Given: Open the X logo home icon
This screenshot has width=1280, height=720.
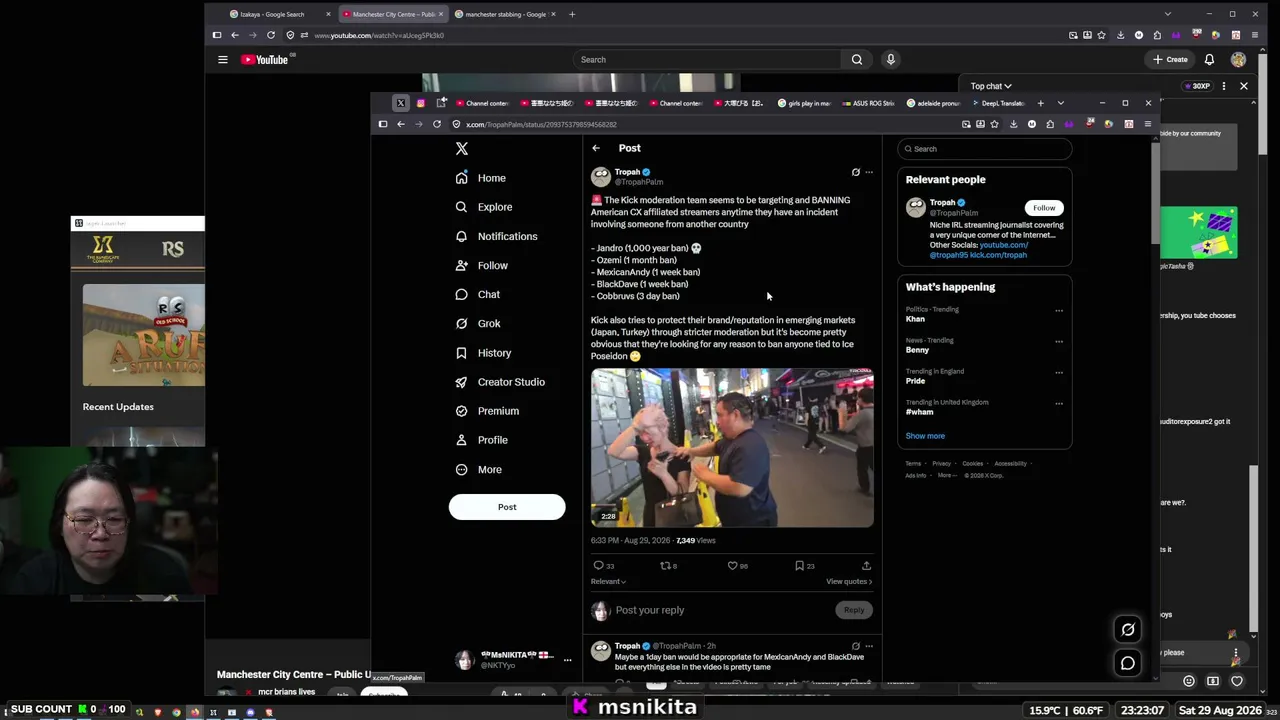Looking at the screenshot, I should 462,149.
